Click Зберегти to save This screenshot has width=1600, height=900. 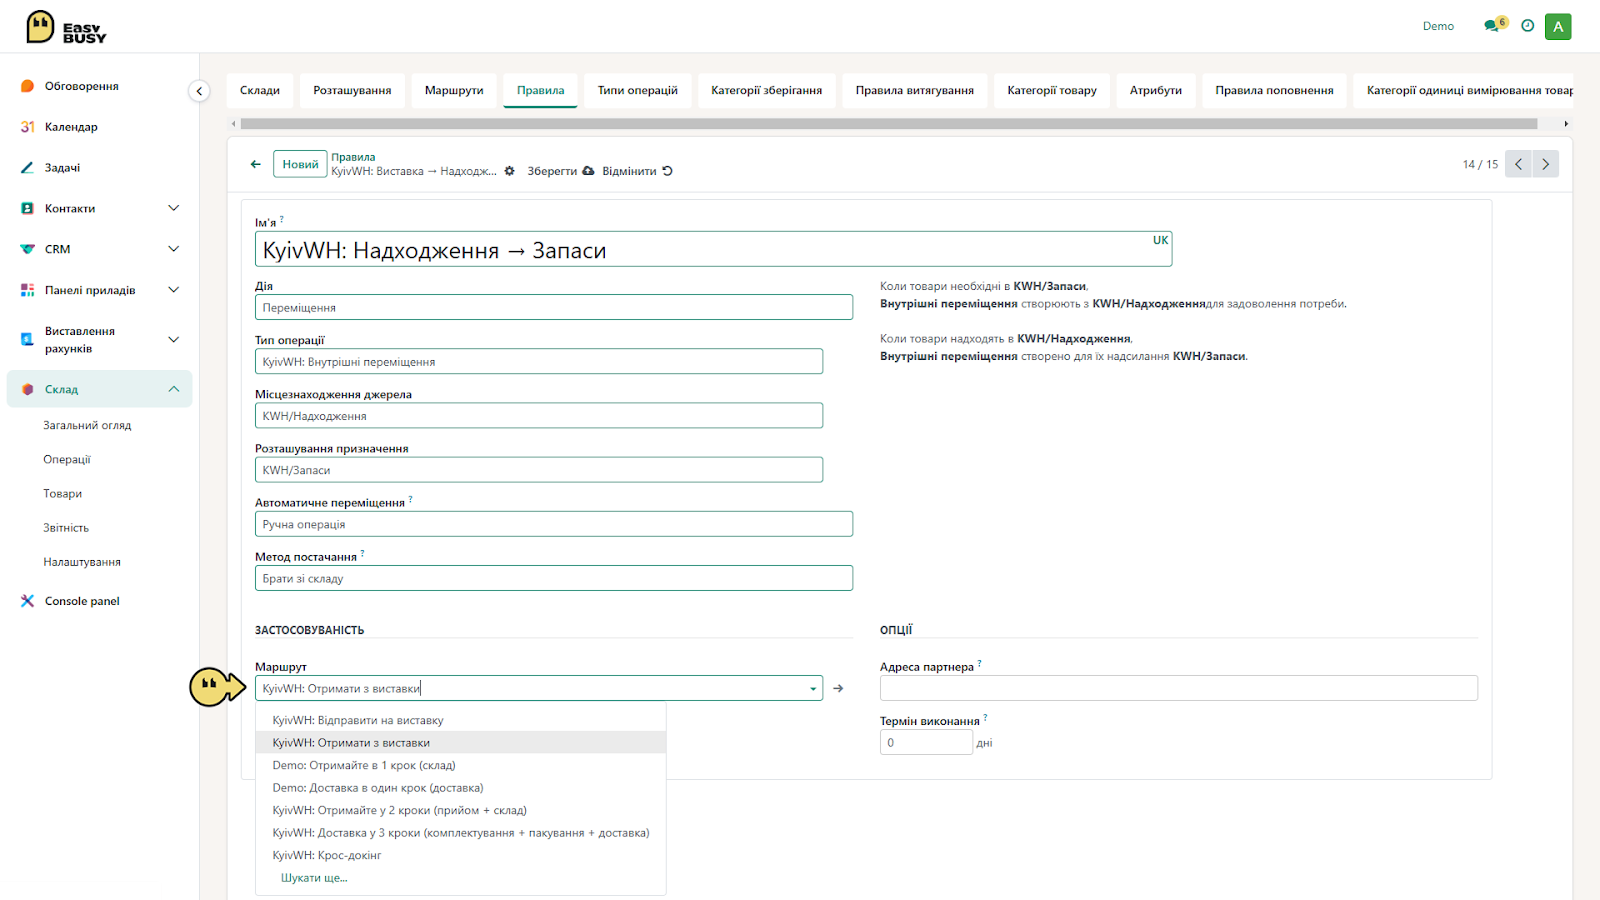552,171
